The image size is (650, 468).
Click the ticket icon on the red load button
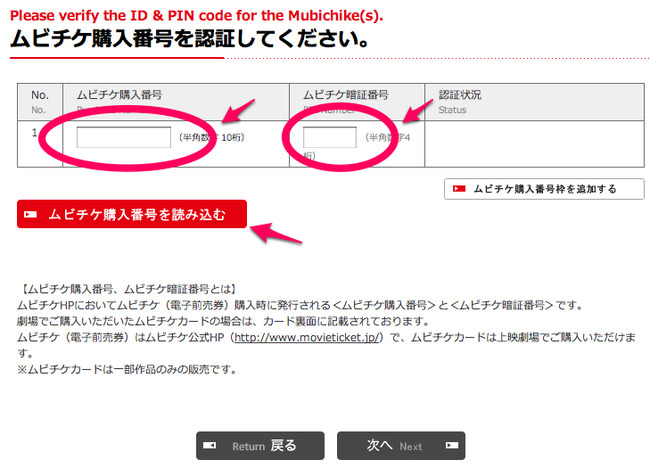30,214
